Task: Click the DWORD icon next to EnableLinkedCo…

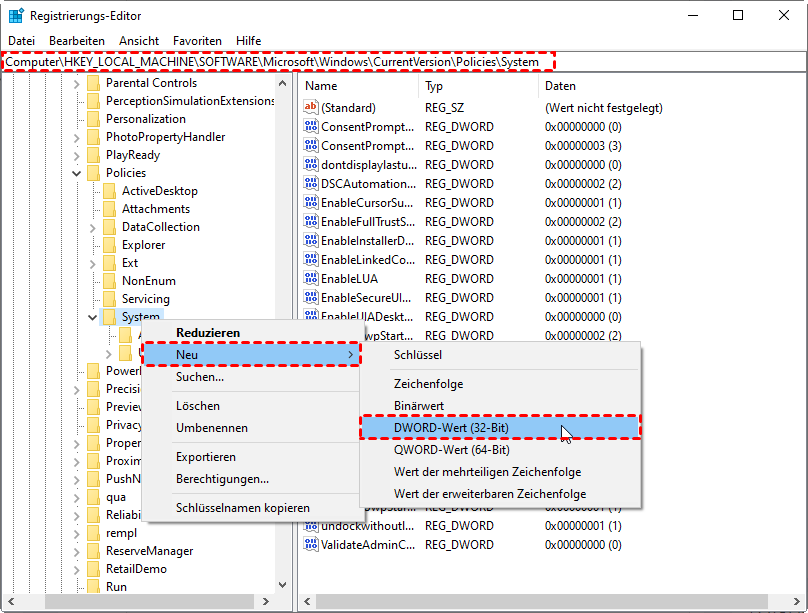Action: [311, 260]
